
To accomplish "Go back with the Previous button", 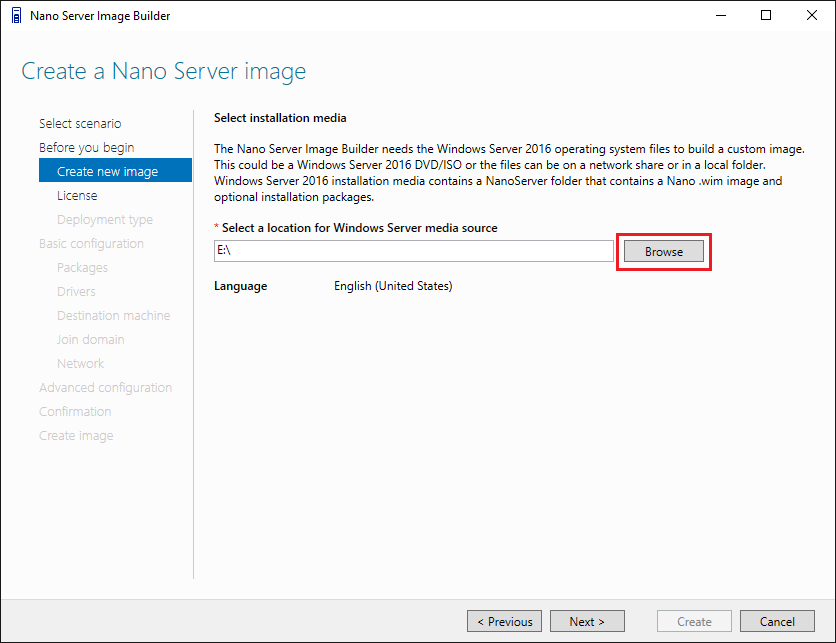I will 505,621.
